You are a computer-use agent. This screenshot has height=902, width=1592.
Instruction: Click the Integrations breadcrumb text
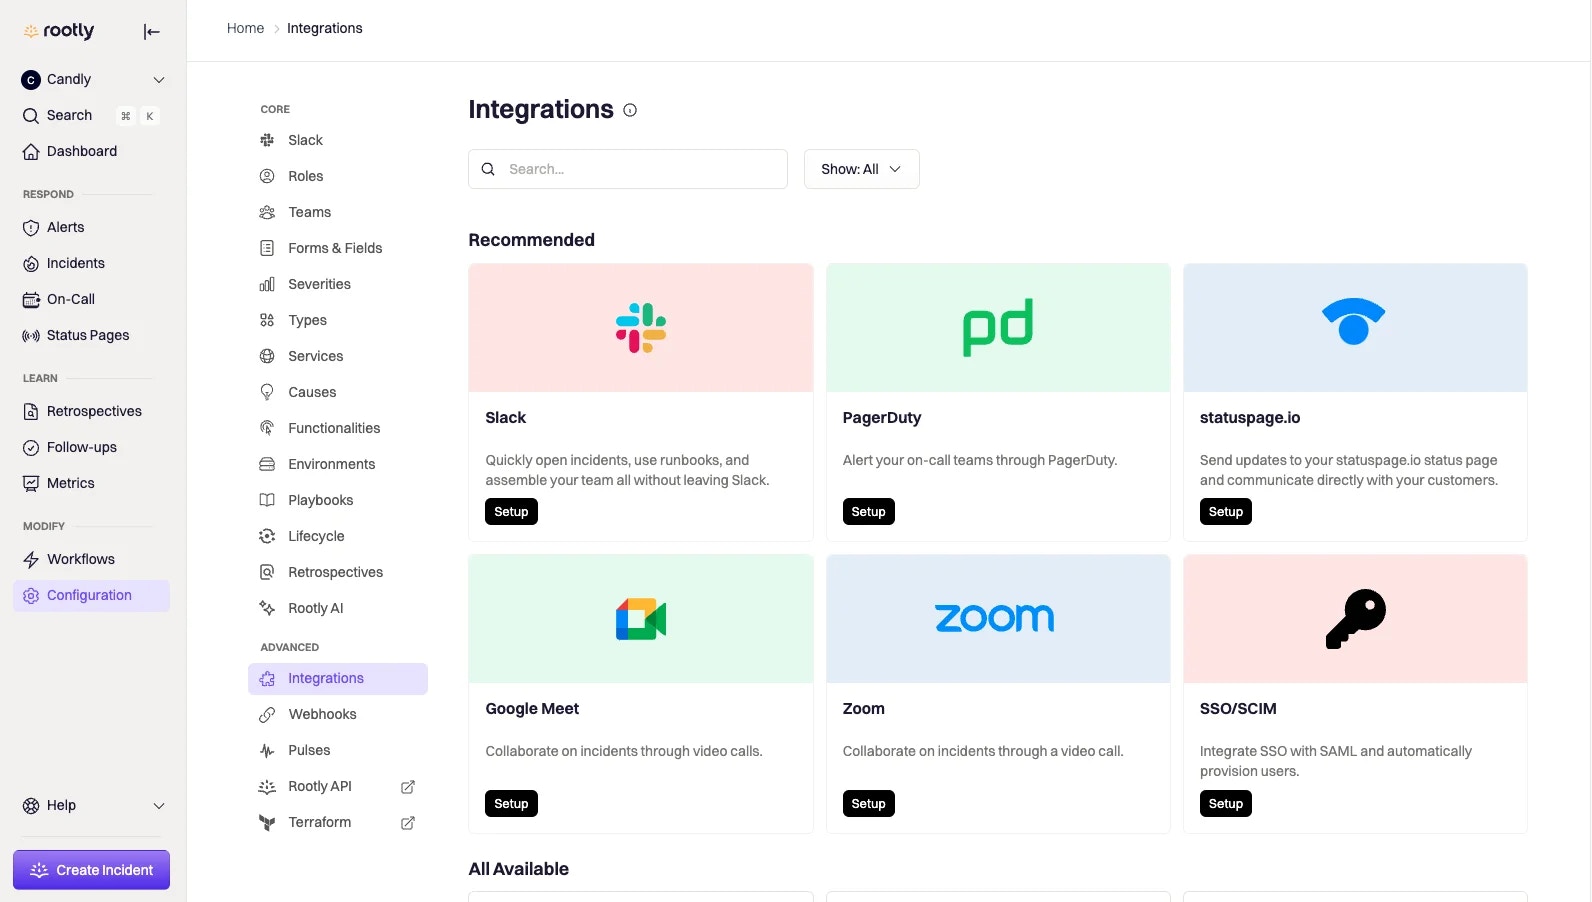[324, 28]
